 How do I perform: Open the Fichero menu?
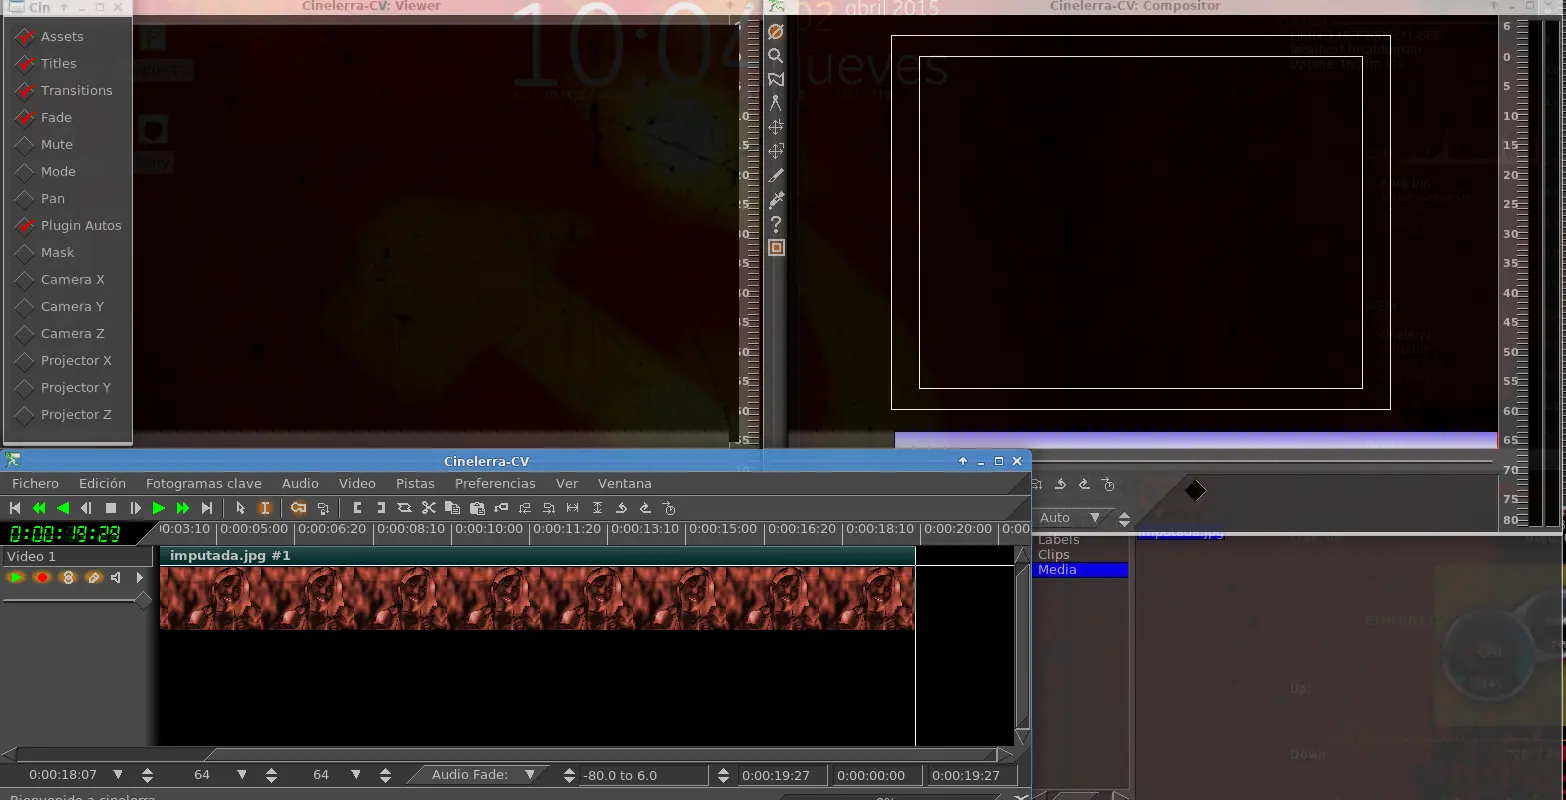(x=35, y=483)
